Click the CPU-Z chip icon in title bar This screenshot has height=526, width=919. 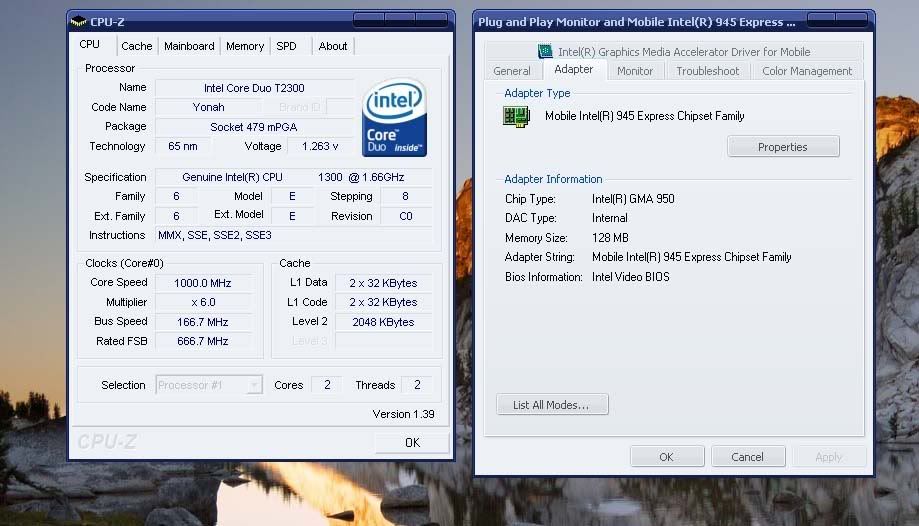78,22
